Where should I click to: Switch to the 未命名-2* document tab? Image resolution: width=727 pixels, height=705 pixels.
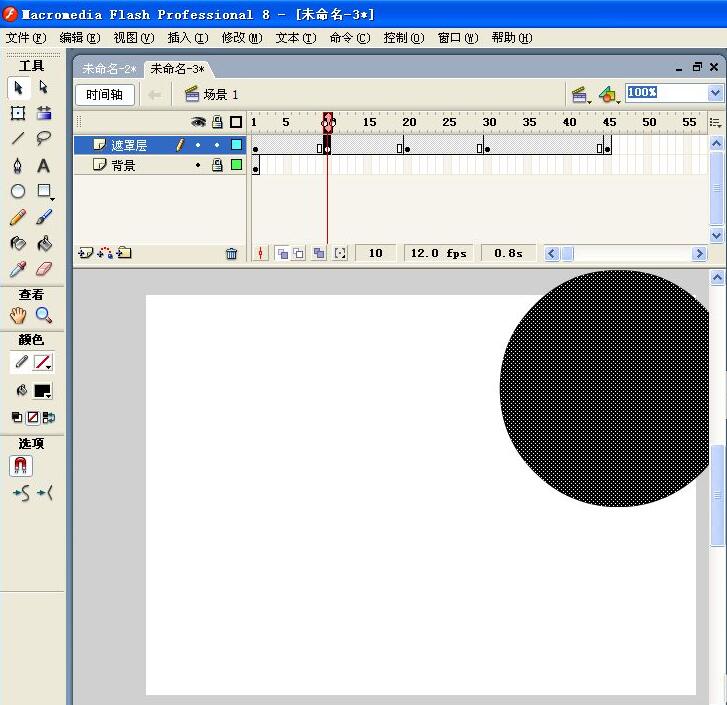[x=109, y=69]
